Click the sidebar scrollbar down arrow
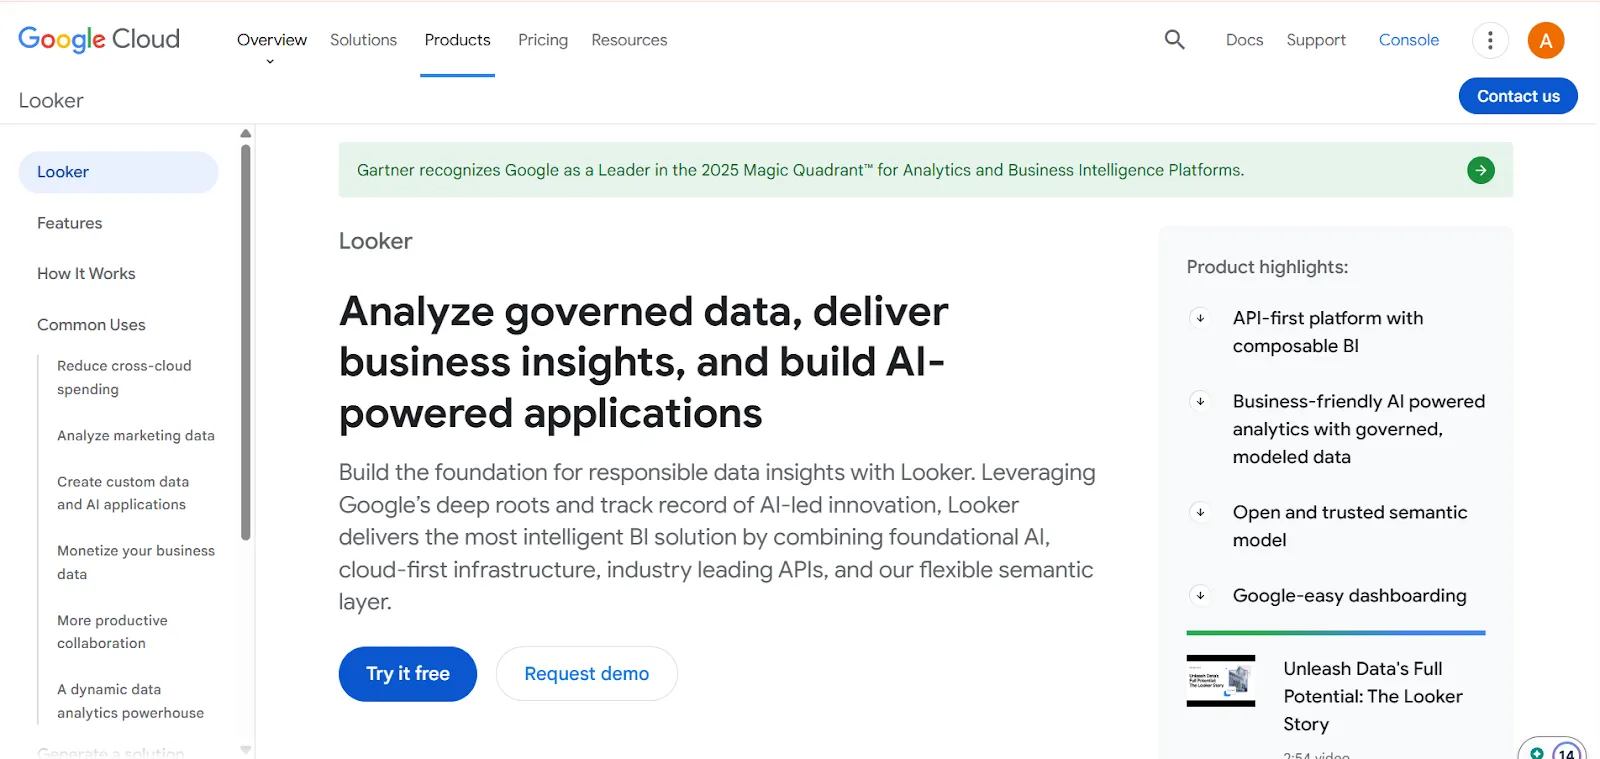The width and height of the screenshot is (1600, 759). coord(246,749)
